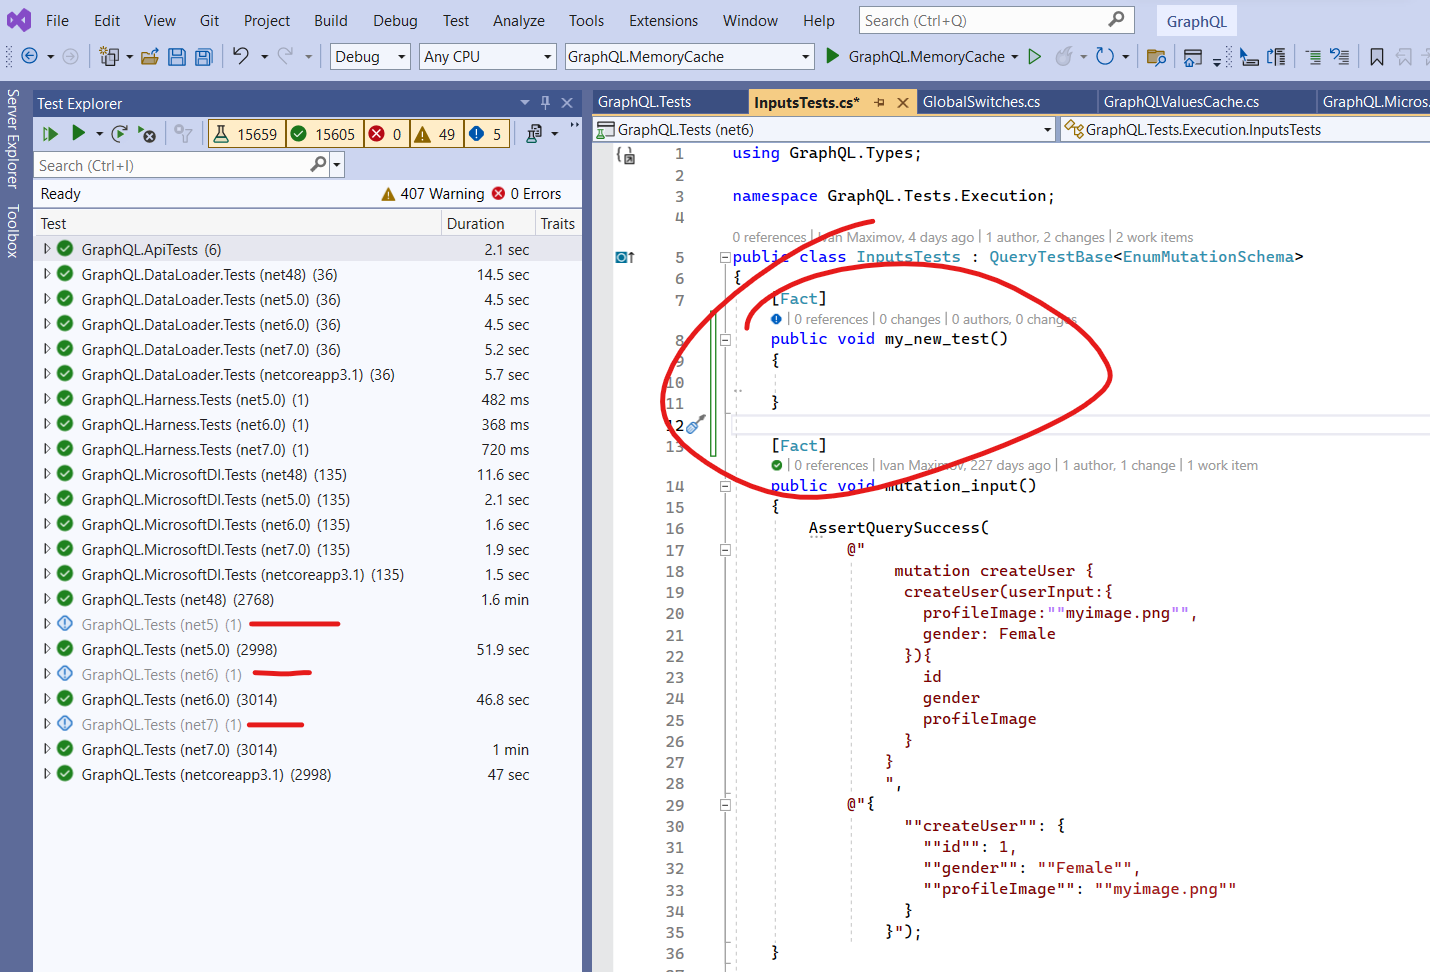Screen dimensions: 1430x972
Task: Click the '1 work item' CodeLens above mutation_input
Action: pyautogui.click(x=1222, y=465)
